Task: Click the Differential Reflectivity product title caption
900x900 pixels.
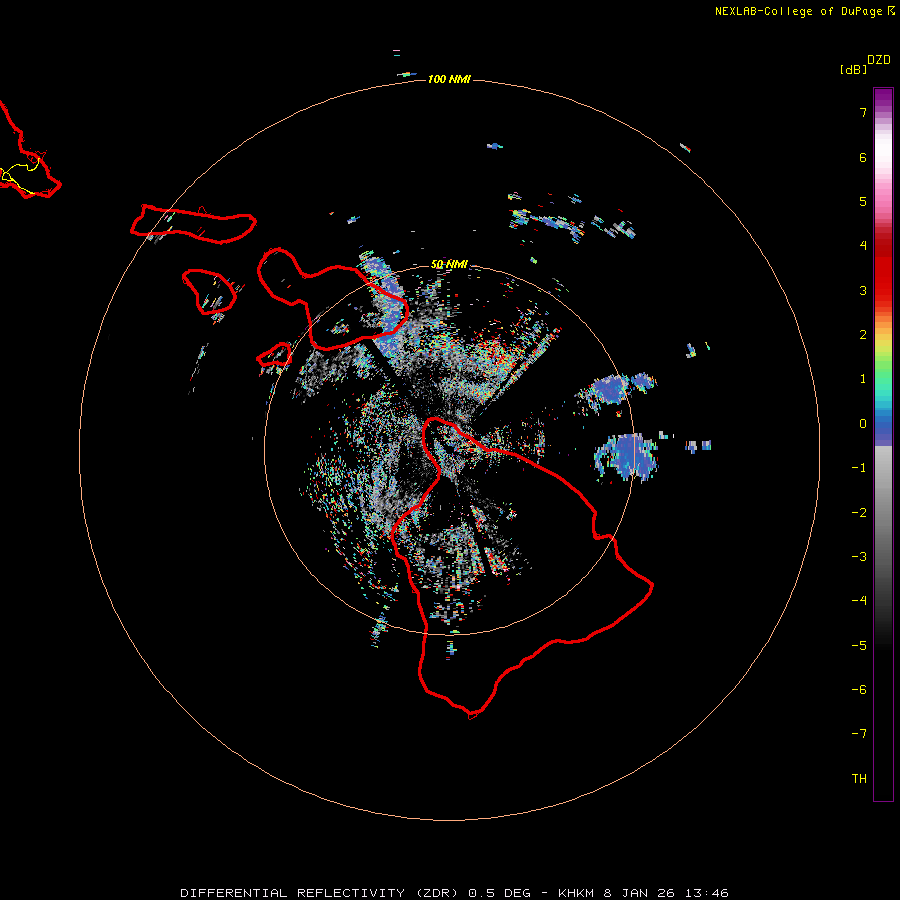Action: pos(454,893)
